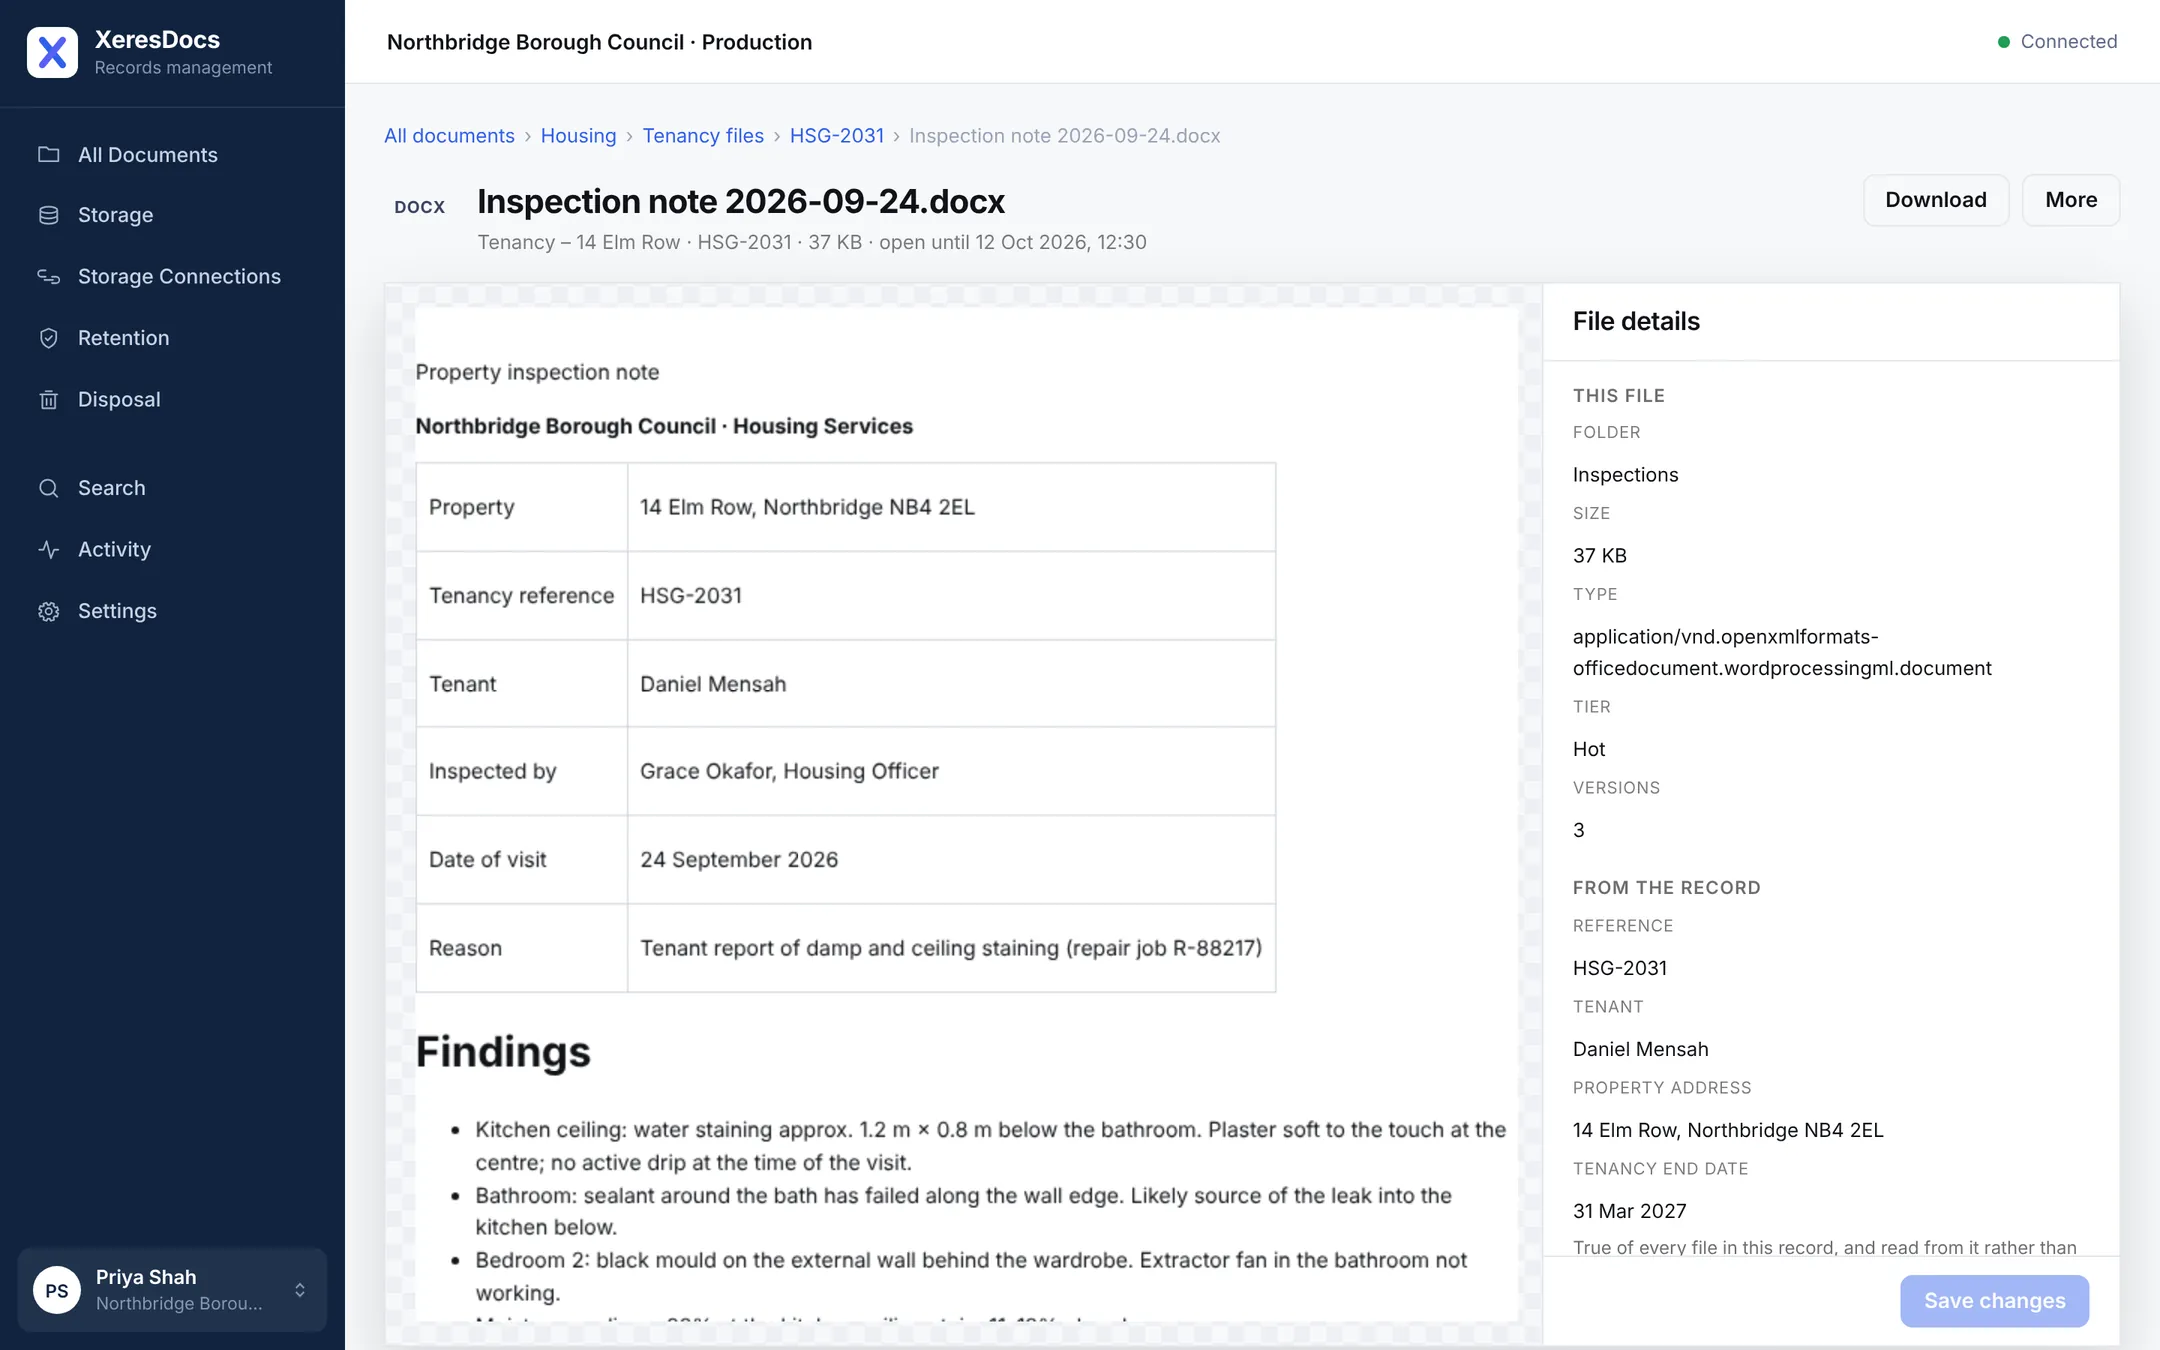Screen dimensions: 2160x1350
Task: Download the inspection note file
Action: (1936, 200)
